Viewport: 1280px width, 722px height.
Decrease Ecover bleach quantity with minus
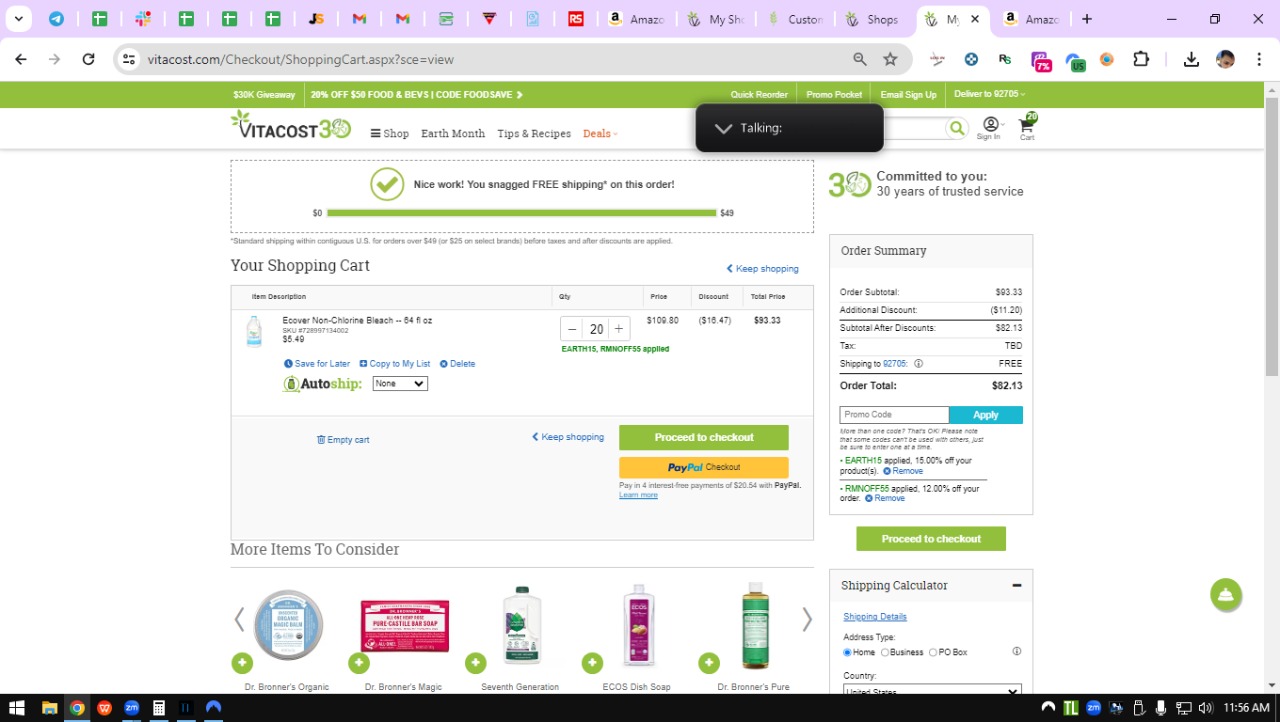tap(572, 329)
